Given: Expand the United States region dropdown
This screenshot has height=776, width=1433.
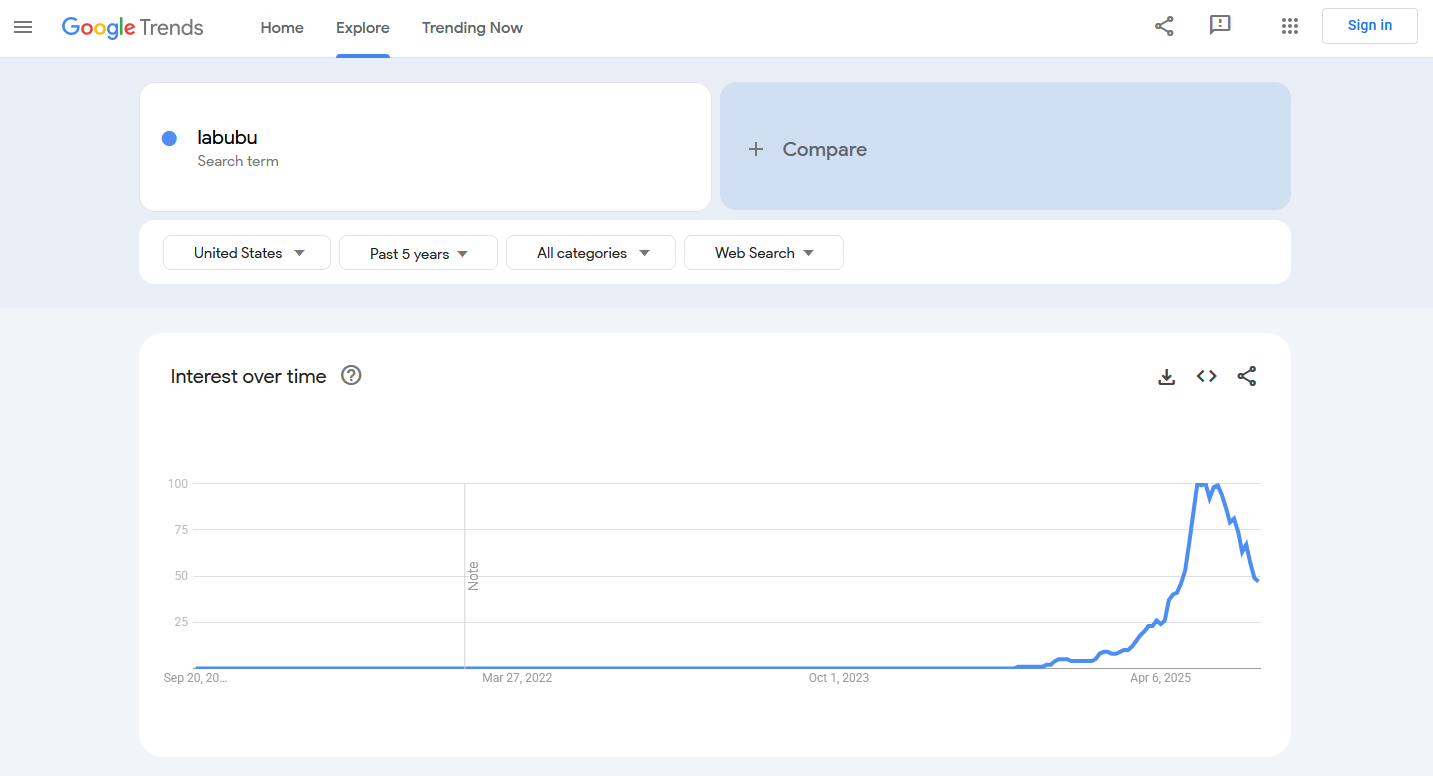Looking at the screenshot, I should coord(247,253).
